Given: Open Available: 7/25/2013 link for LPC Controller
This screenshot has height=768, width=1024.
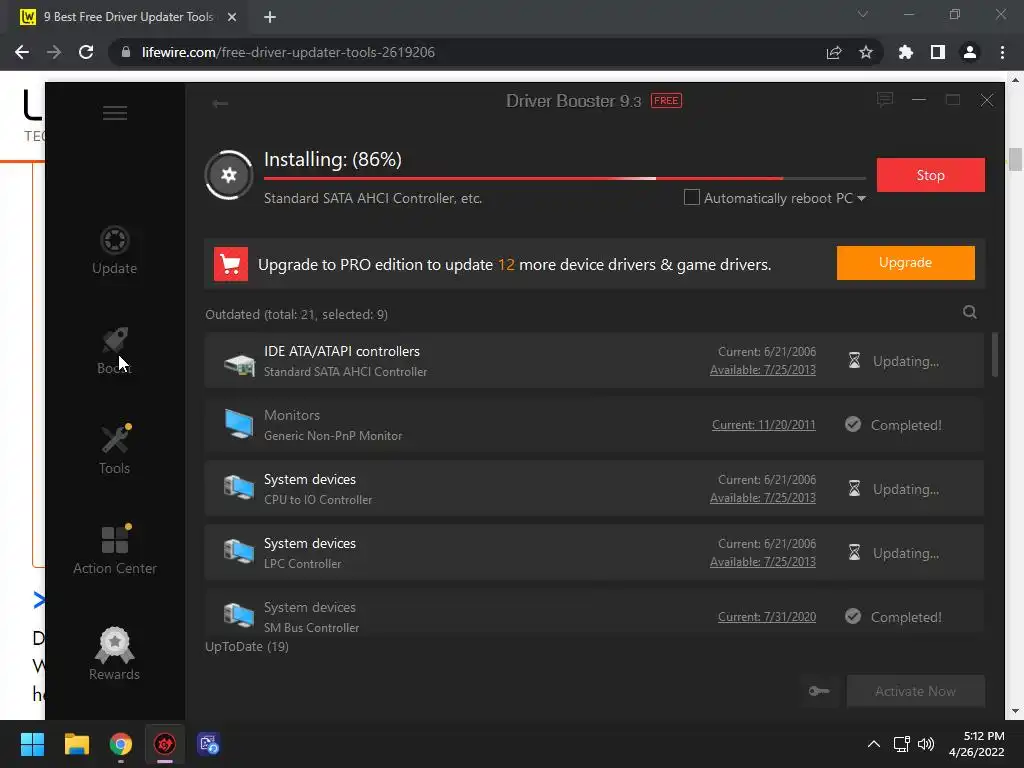Looking at the screenshot, I should coord(763,562).
